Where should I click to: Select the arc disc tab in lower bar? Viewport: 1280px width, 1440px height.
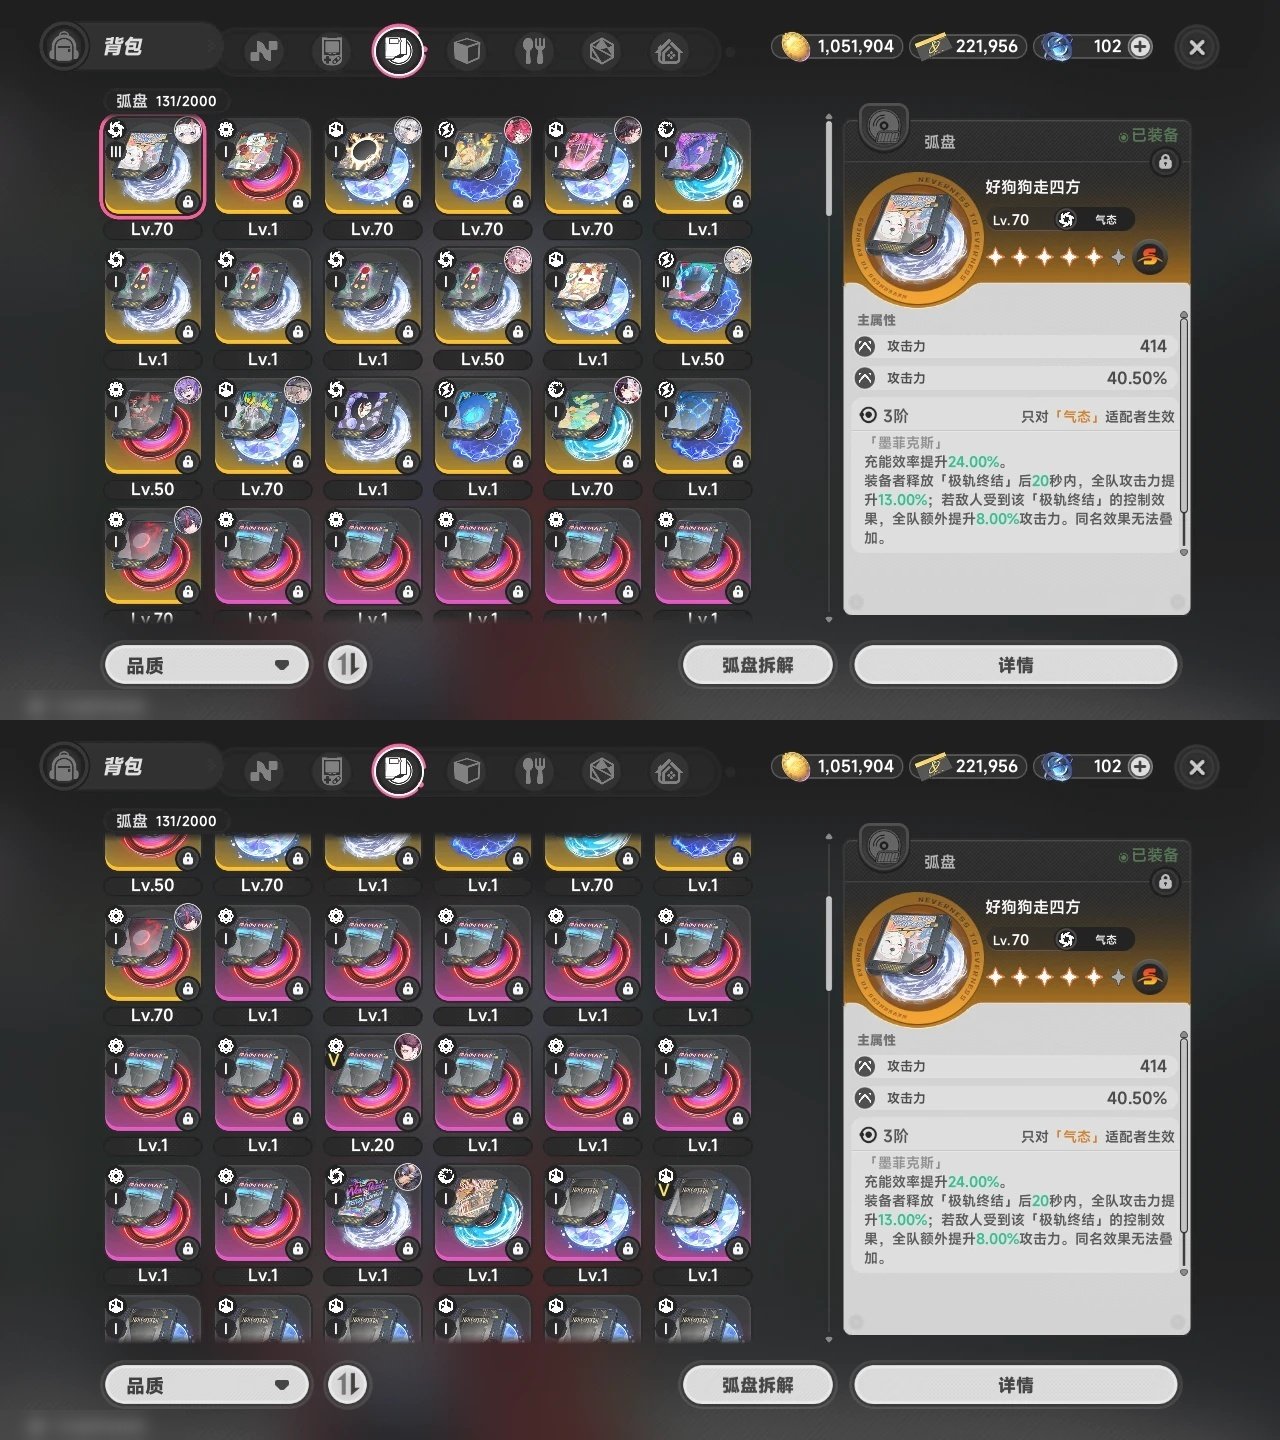[398, 771]
